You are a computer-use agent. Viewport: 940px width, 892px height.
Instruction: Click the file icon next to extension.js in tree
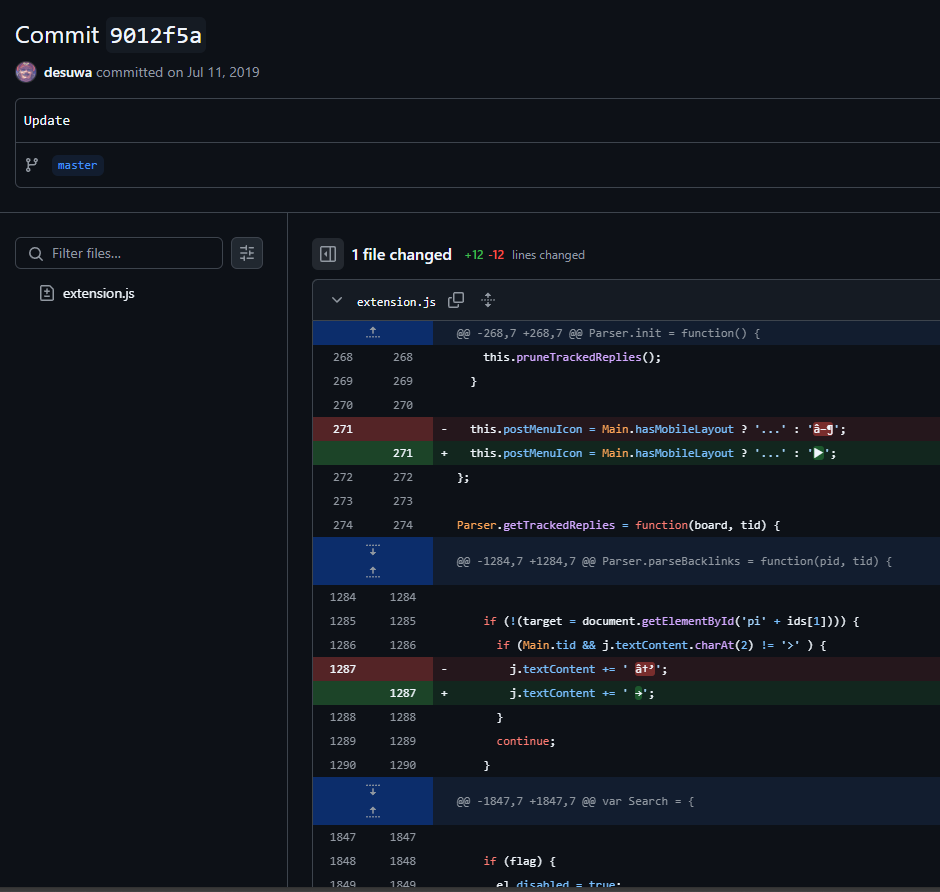46,294
